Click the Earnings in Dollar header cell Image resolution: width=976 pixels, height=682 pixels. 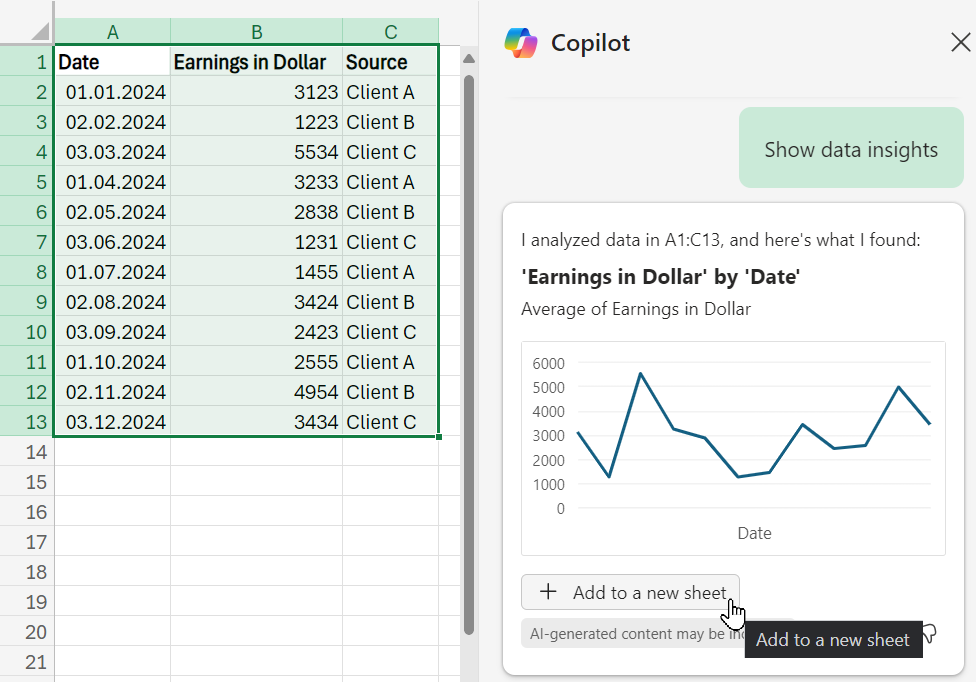coord(256,61)
